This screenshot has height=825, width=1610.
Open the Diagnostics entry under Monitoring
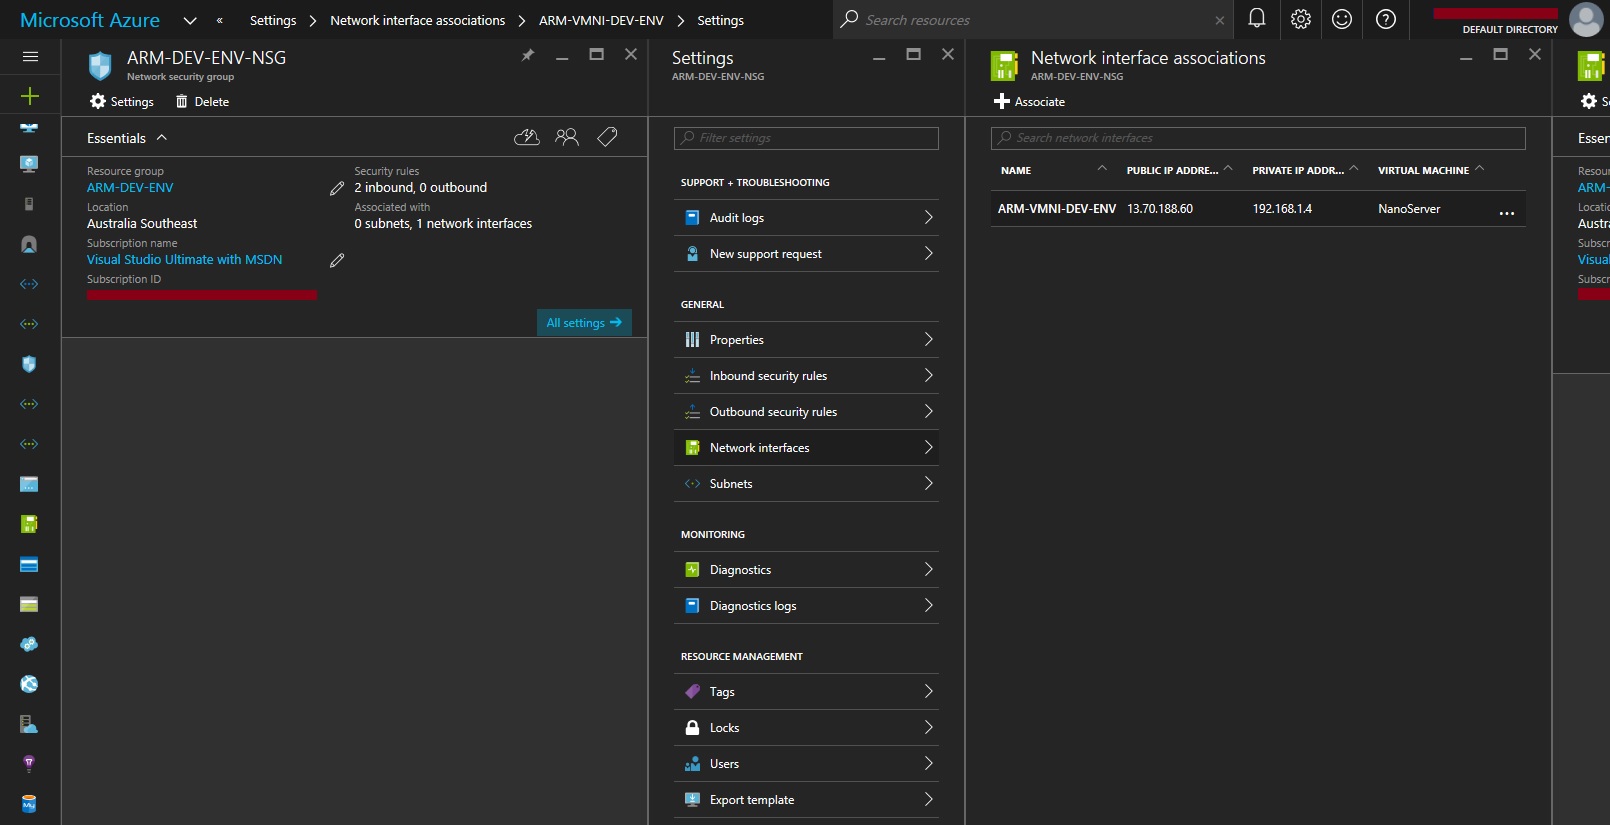coord(806,570)
